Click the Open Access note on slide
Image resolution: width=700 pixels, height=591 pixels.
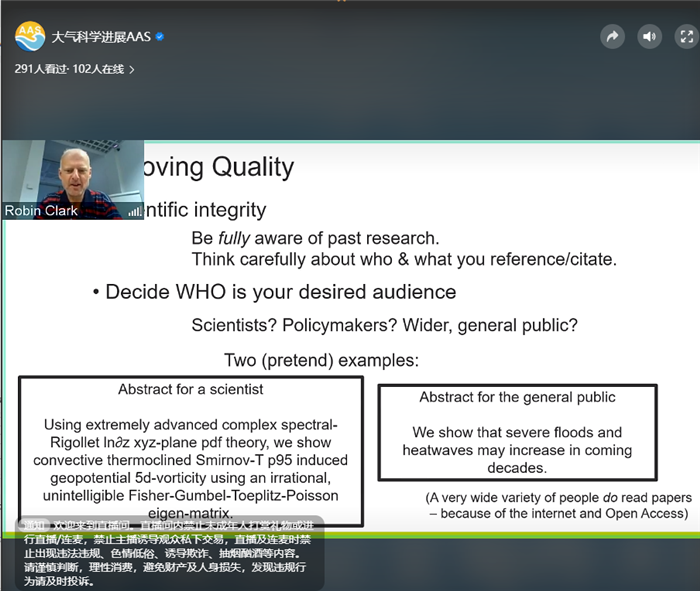coord(557,505)
